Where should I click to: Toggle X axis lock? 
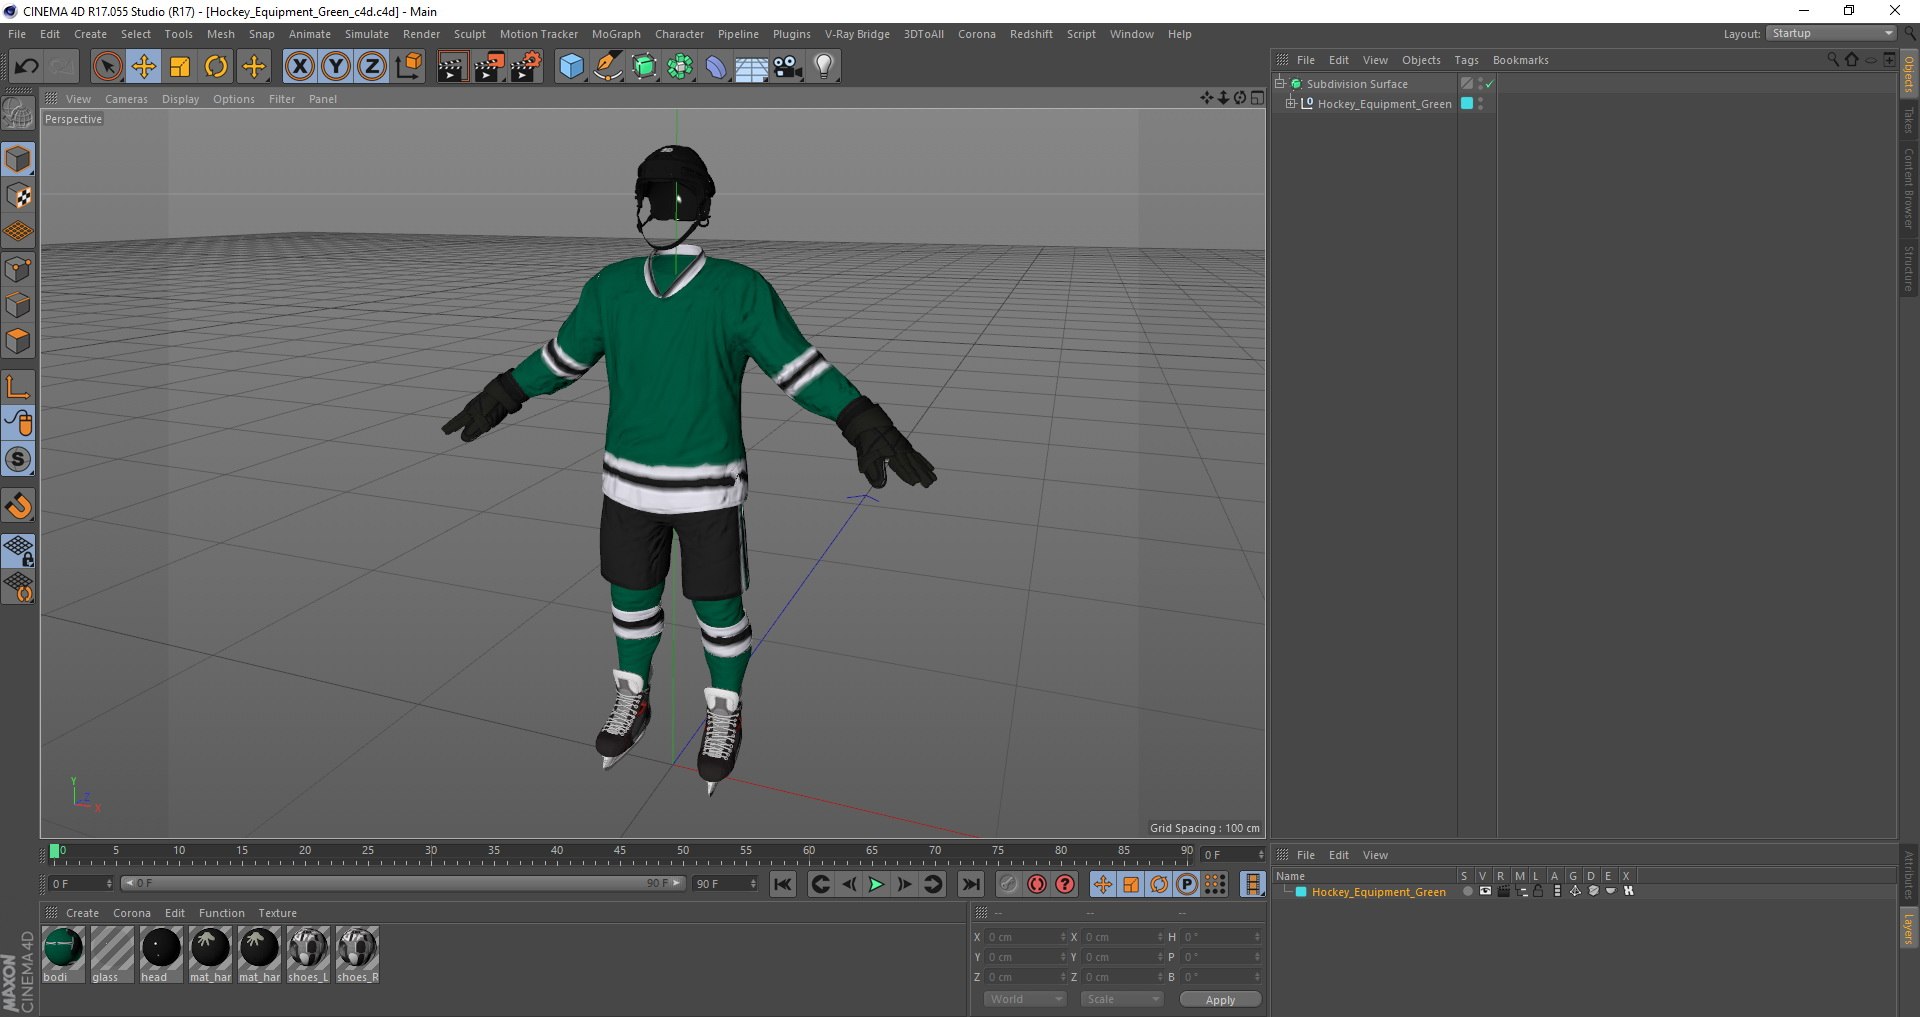pyautogui.click(x=299, y=67)
